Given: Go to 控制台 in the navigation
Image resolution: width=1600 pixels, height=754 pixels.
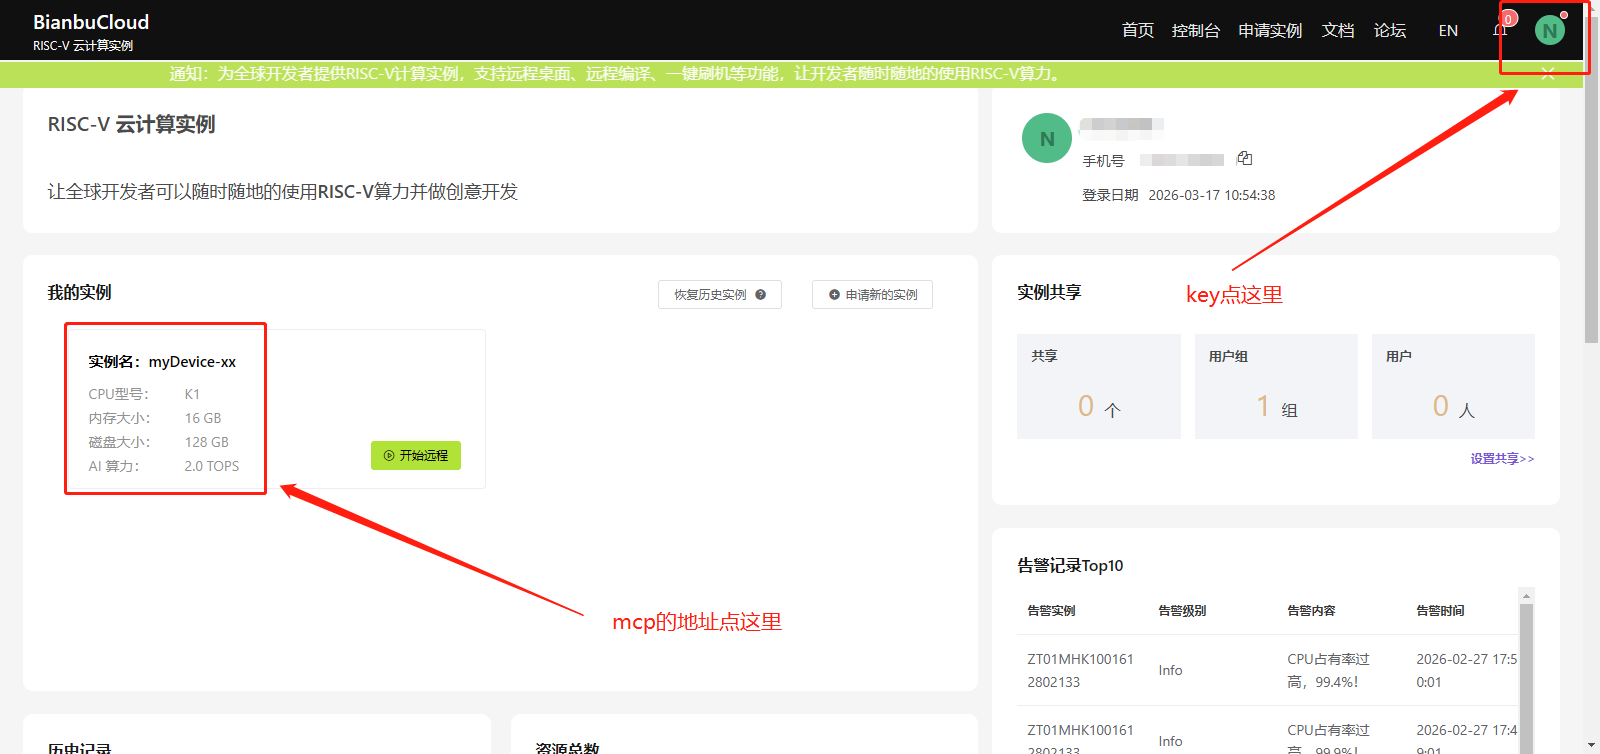Looking at the screenshot, I should 1195,31.
